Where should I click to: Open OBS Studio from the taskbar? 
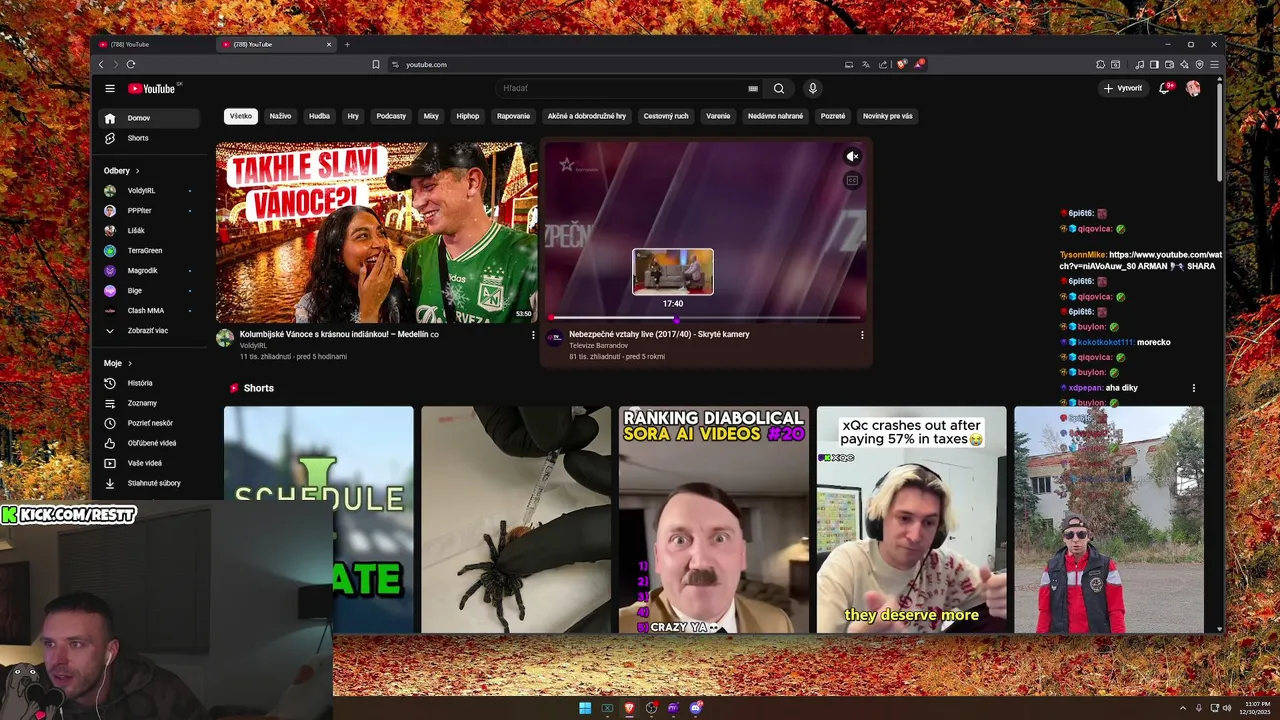click(651, 708)
